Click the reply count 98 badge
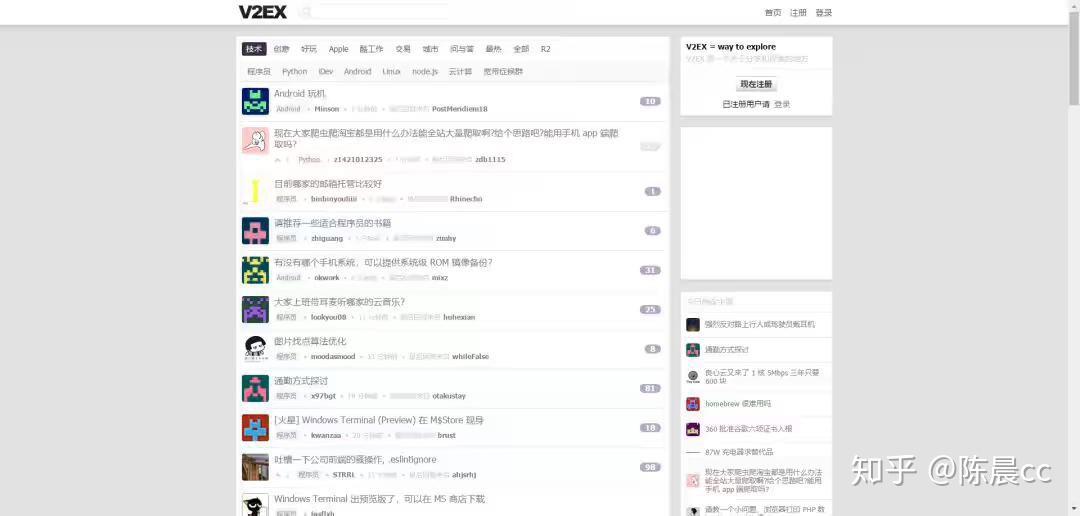 pos(650,467)
